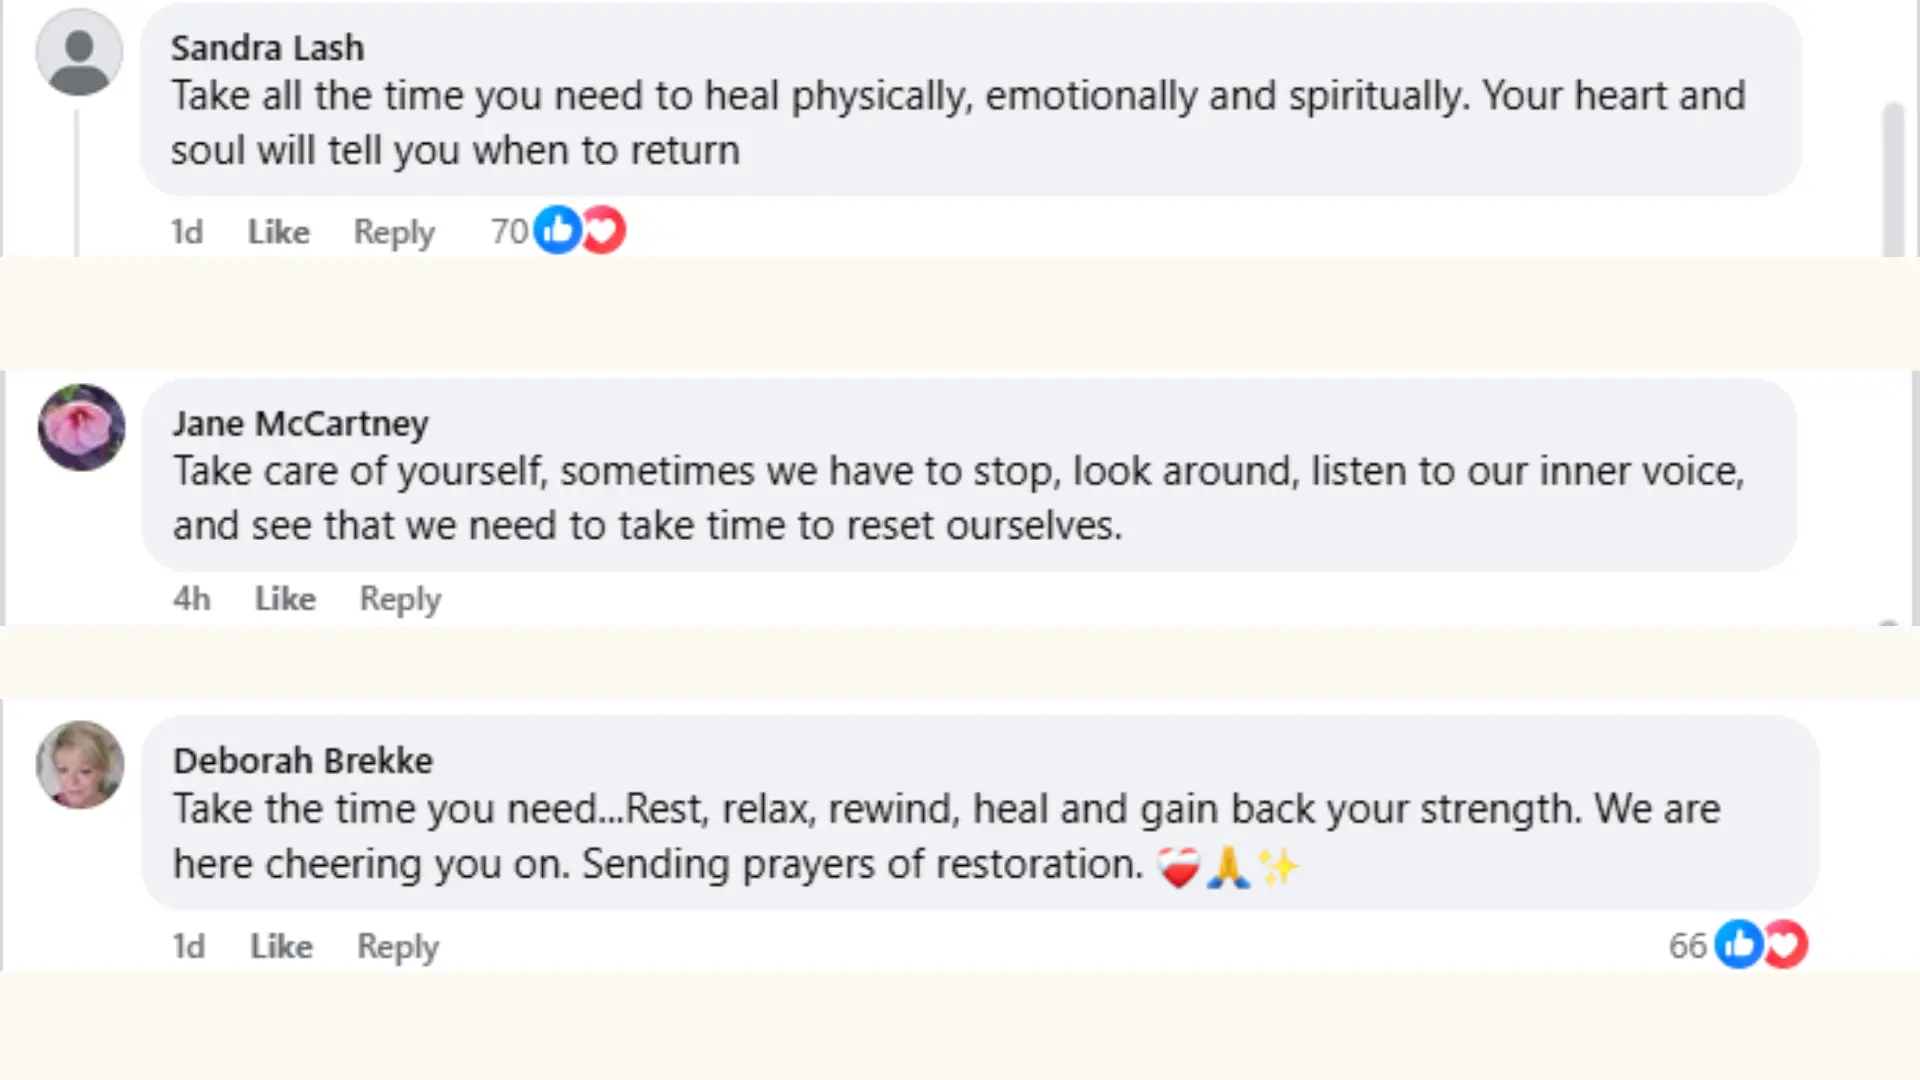Reply to Jane McCartney's comment
The height and width of the screenshot is (1080, 1920).
(400, 598)
